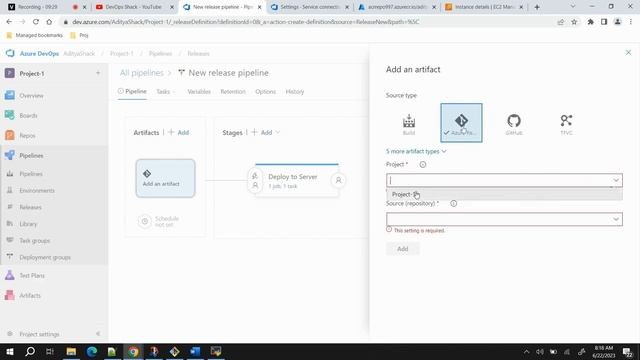Bookmark this page with the star icon
This screenshot has height=360, width=640.
(x=574, y=22)
